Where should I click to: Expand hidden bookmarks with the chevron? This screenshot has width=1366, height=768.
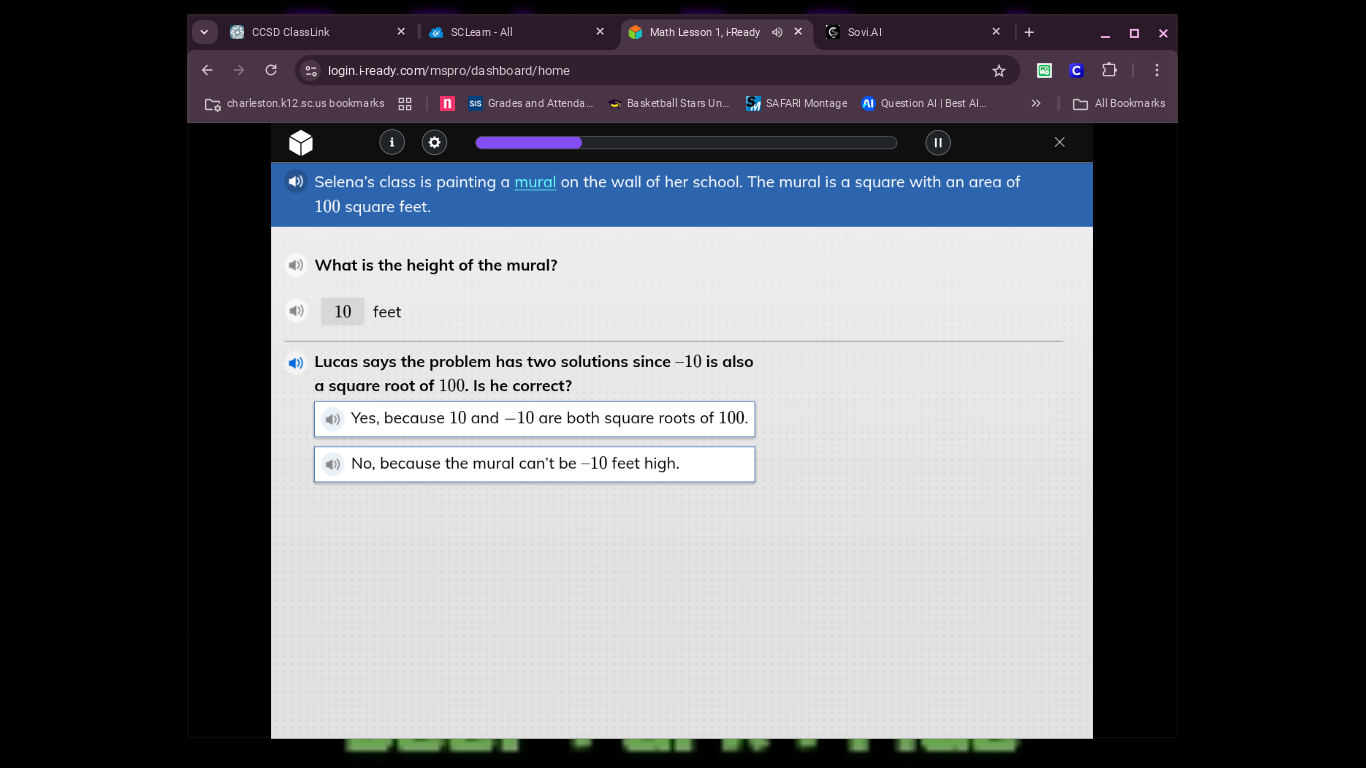point(1036,103)
